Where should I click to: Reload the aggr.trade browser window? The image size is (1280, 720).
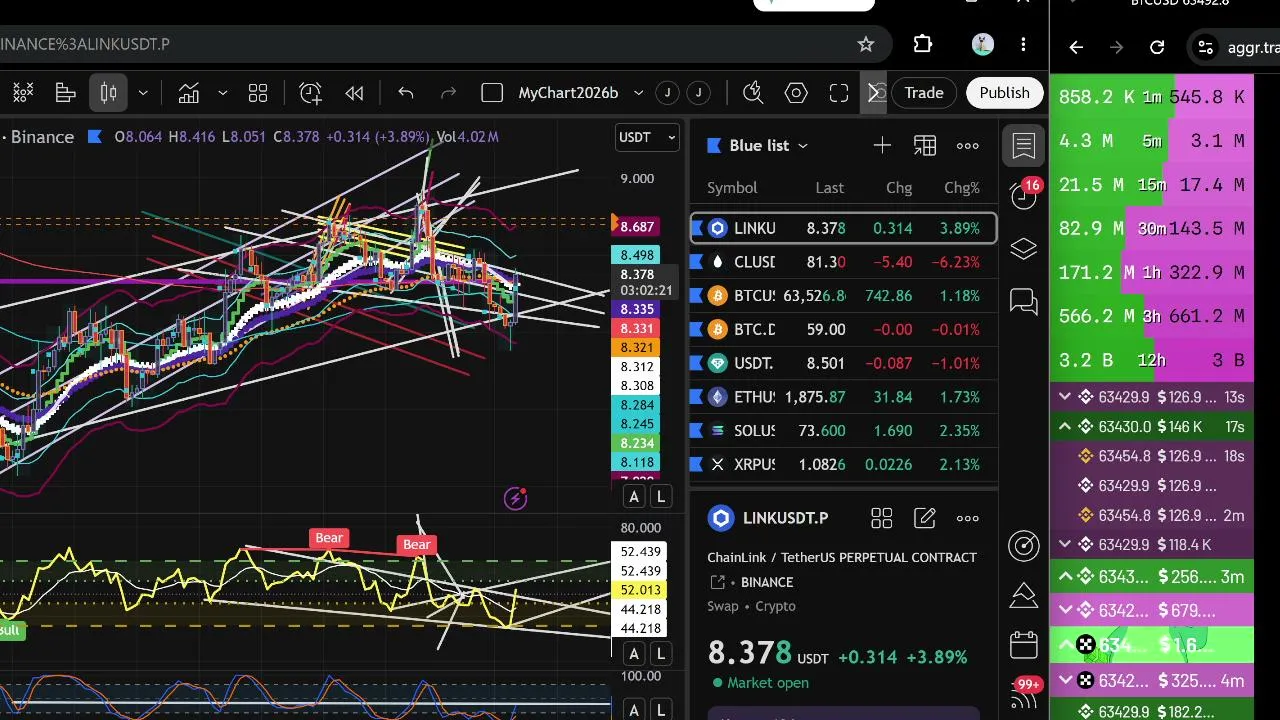[x=1157, y=47]
